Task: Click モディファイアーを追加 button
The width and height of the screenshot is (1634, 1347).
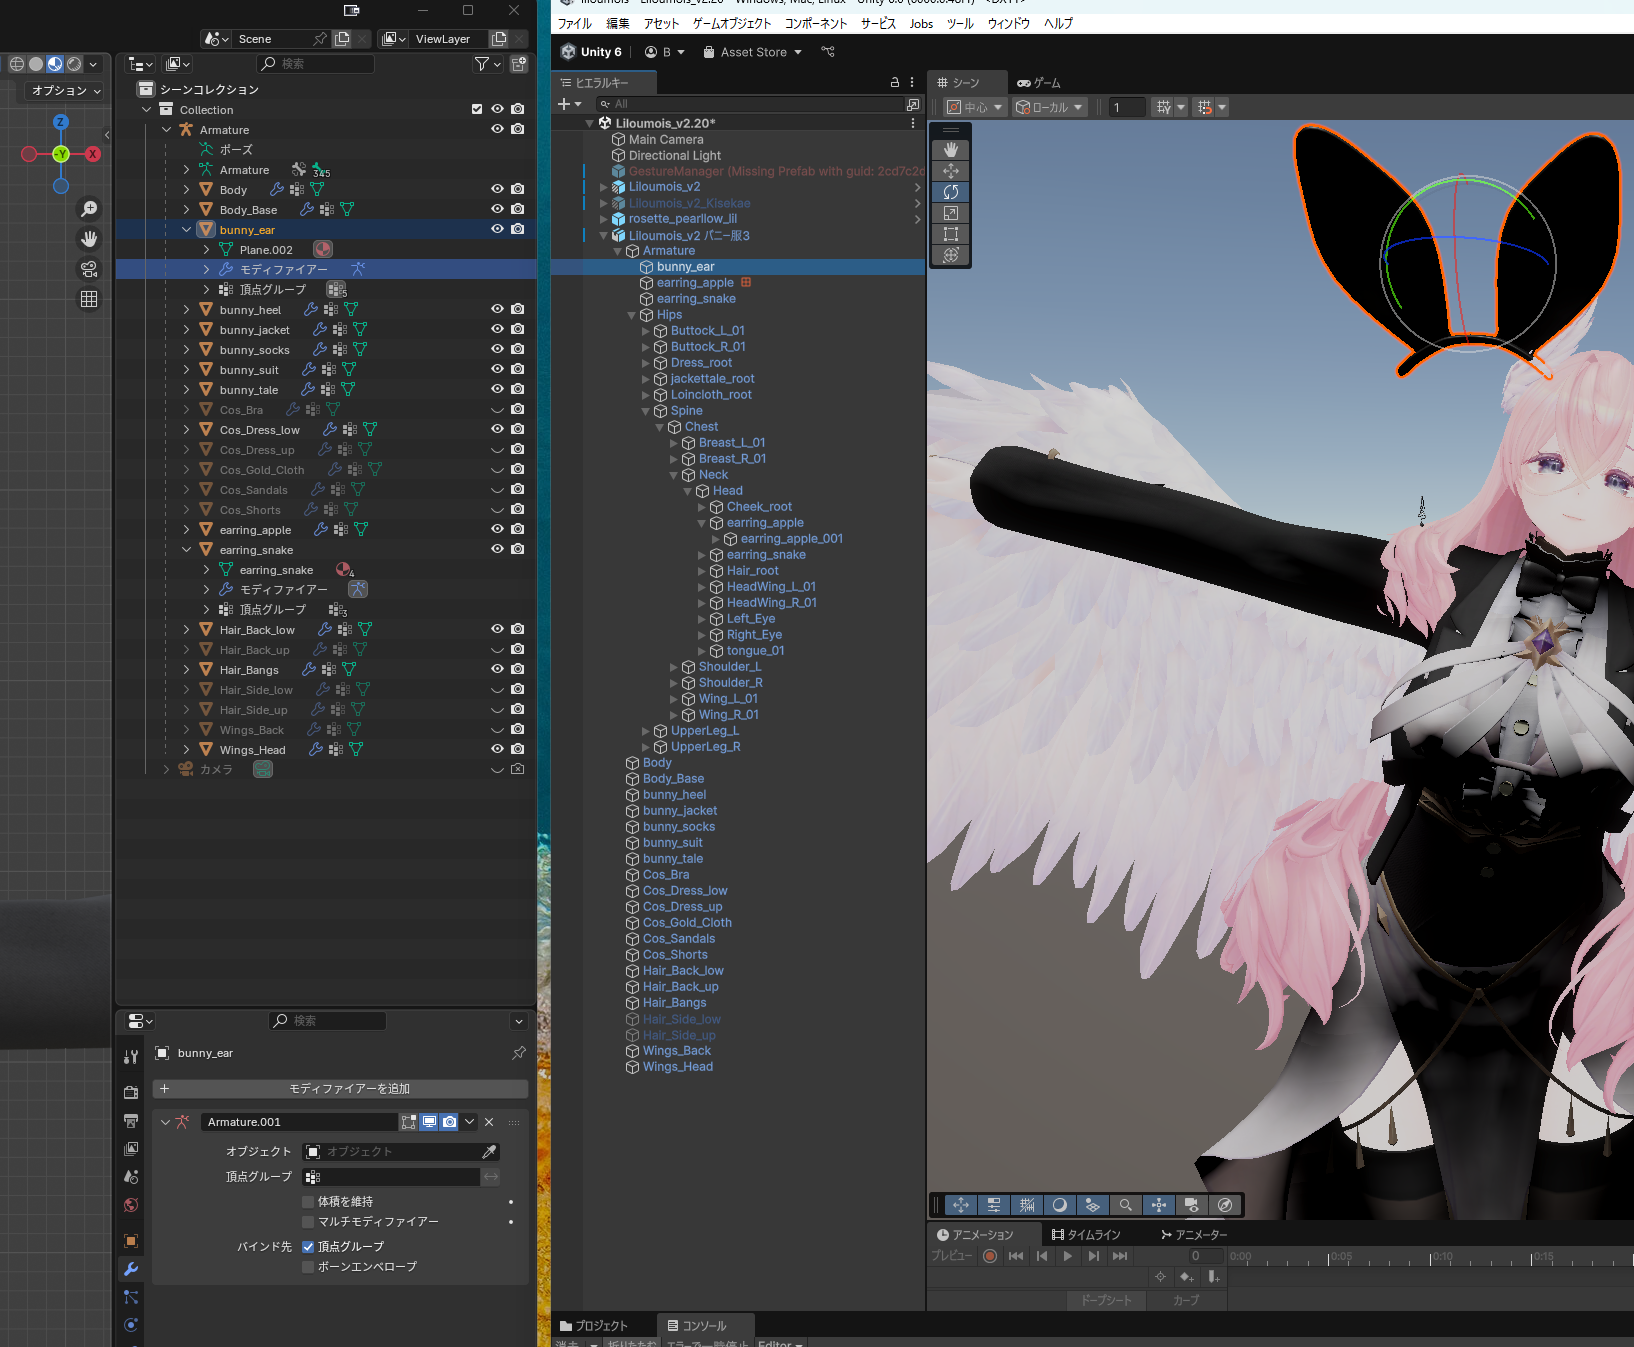Action: (x=340, y=1089)
